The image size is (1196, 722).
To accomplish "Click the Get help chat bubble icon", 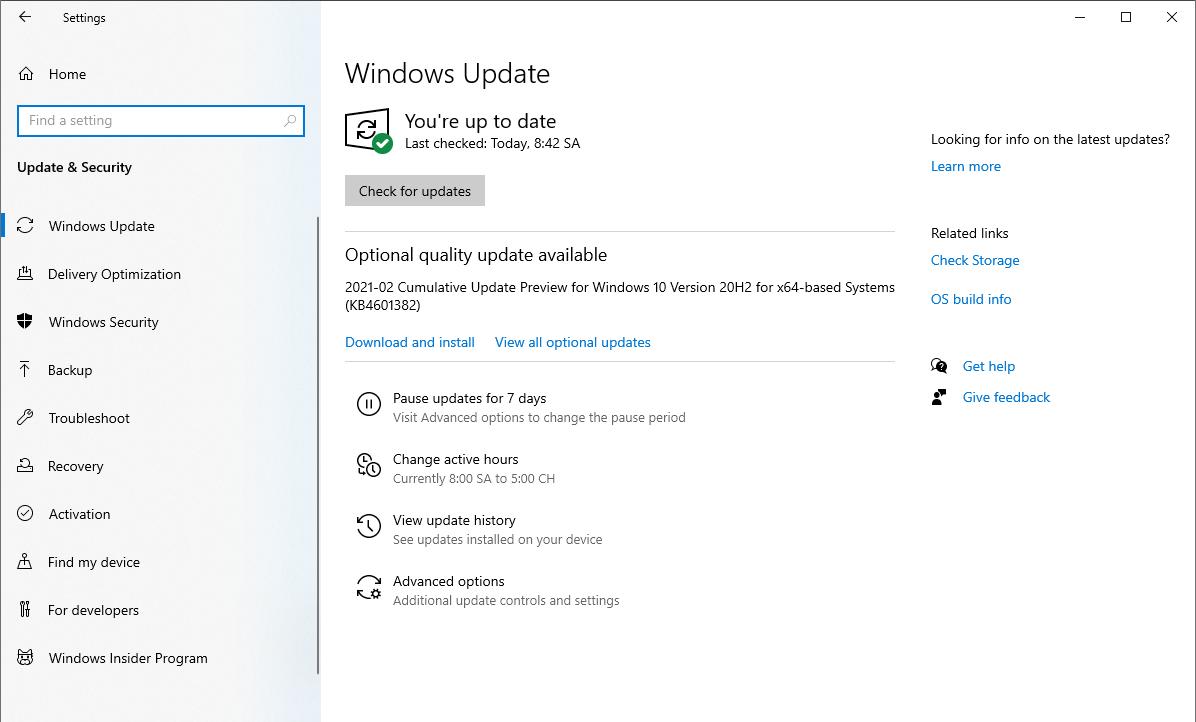I will 939,366.
